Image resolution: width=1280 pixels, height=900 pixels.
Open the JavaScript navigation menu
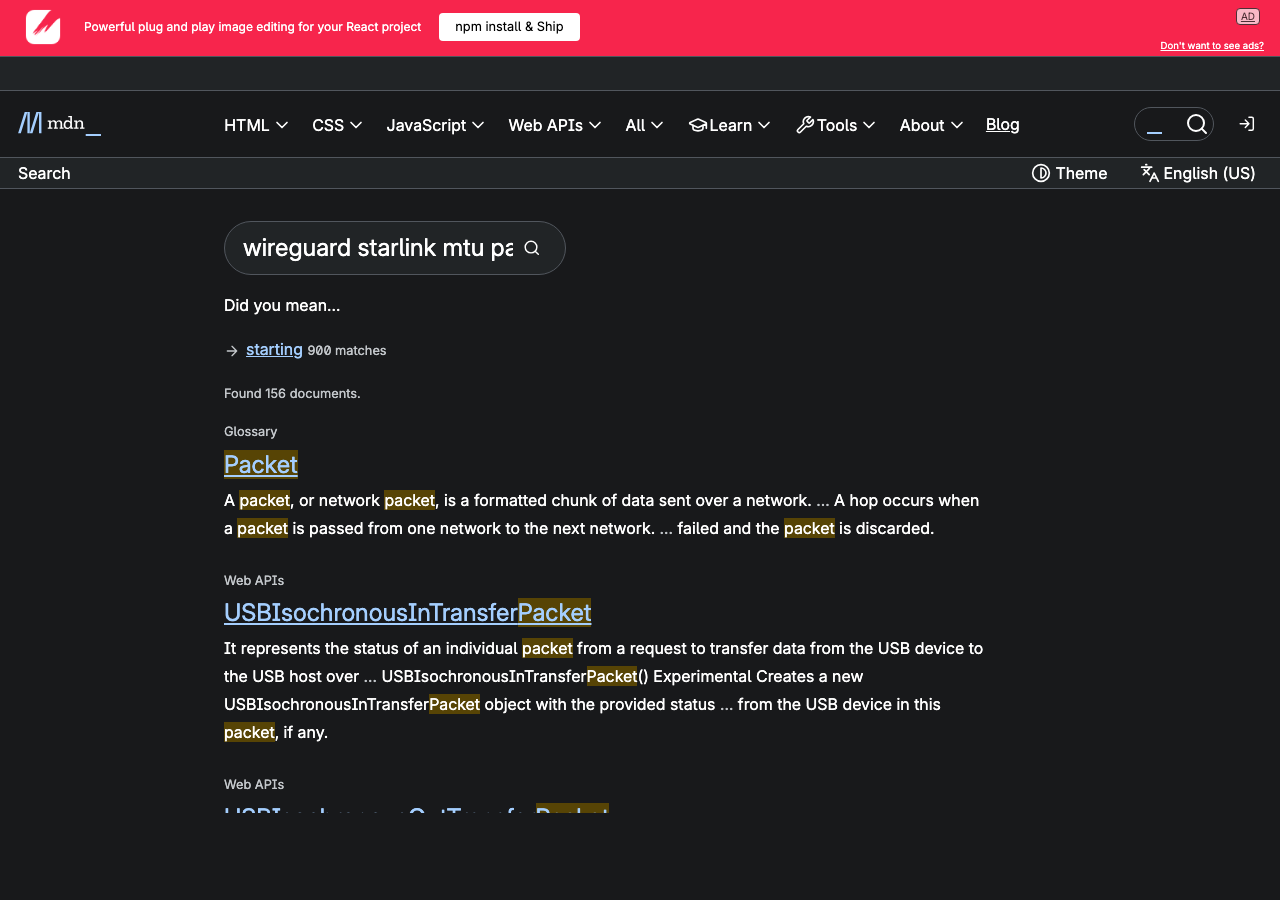click(435, 125)
